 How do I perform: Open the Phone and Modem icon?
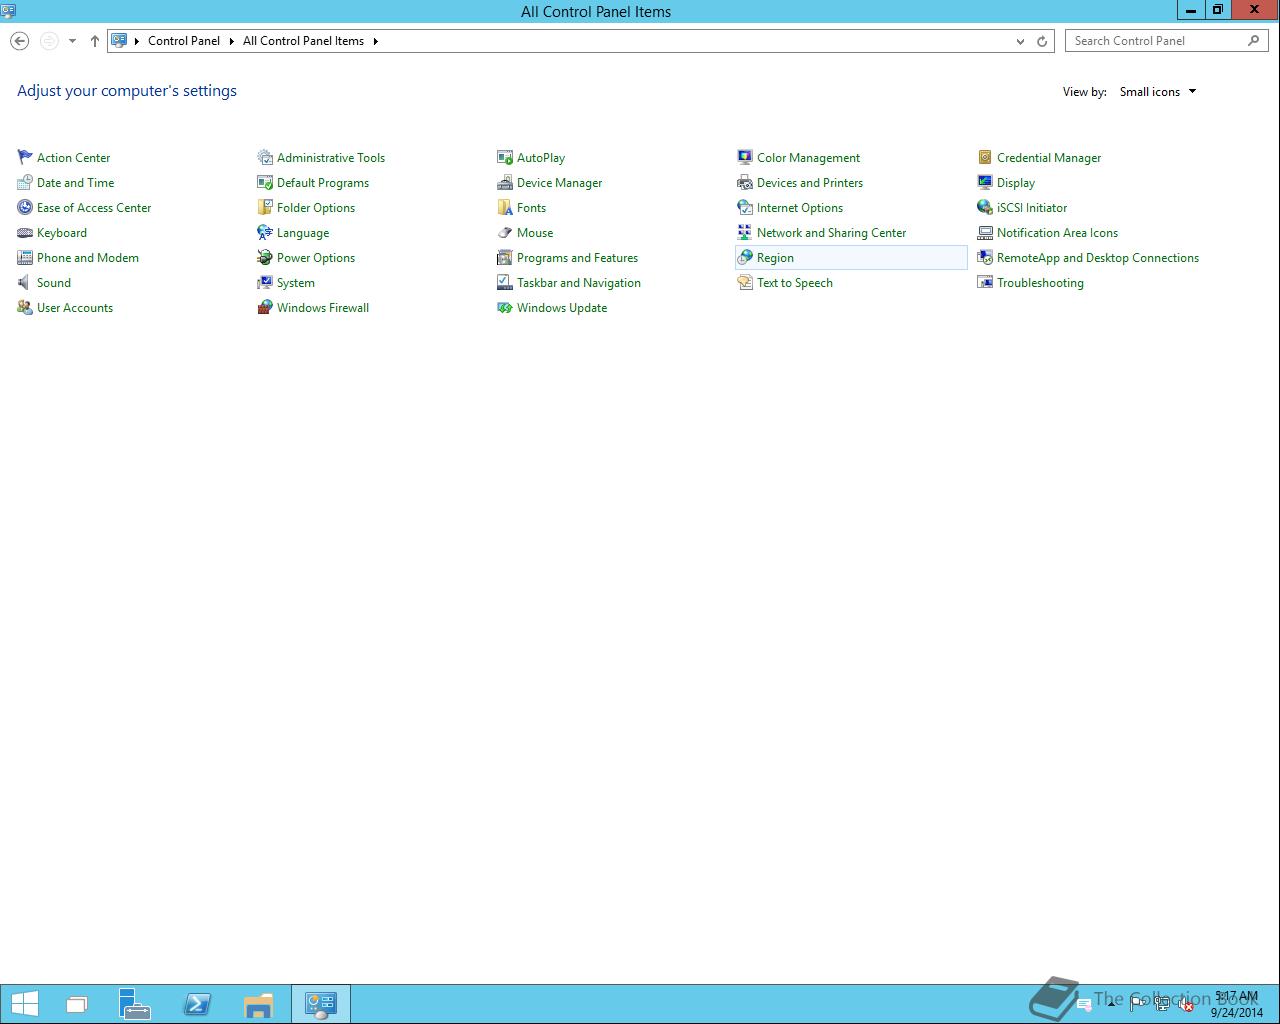(x=25, y=257)
